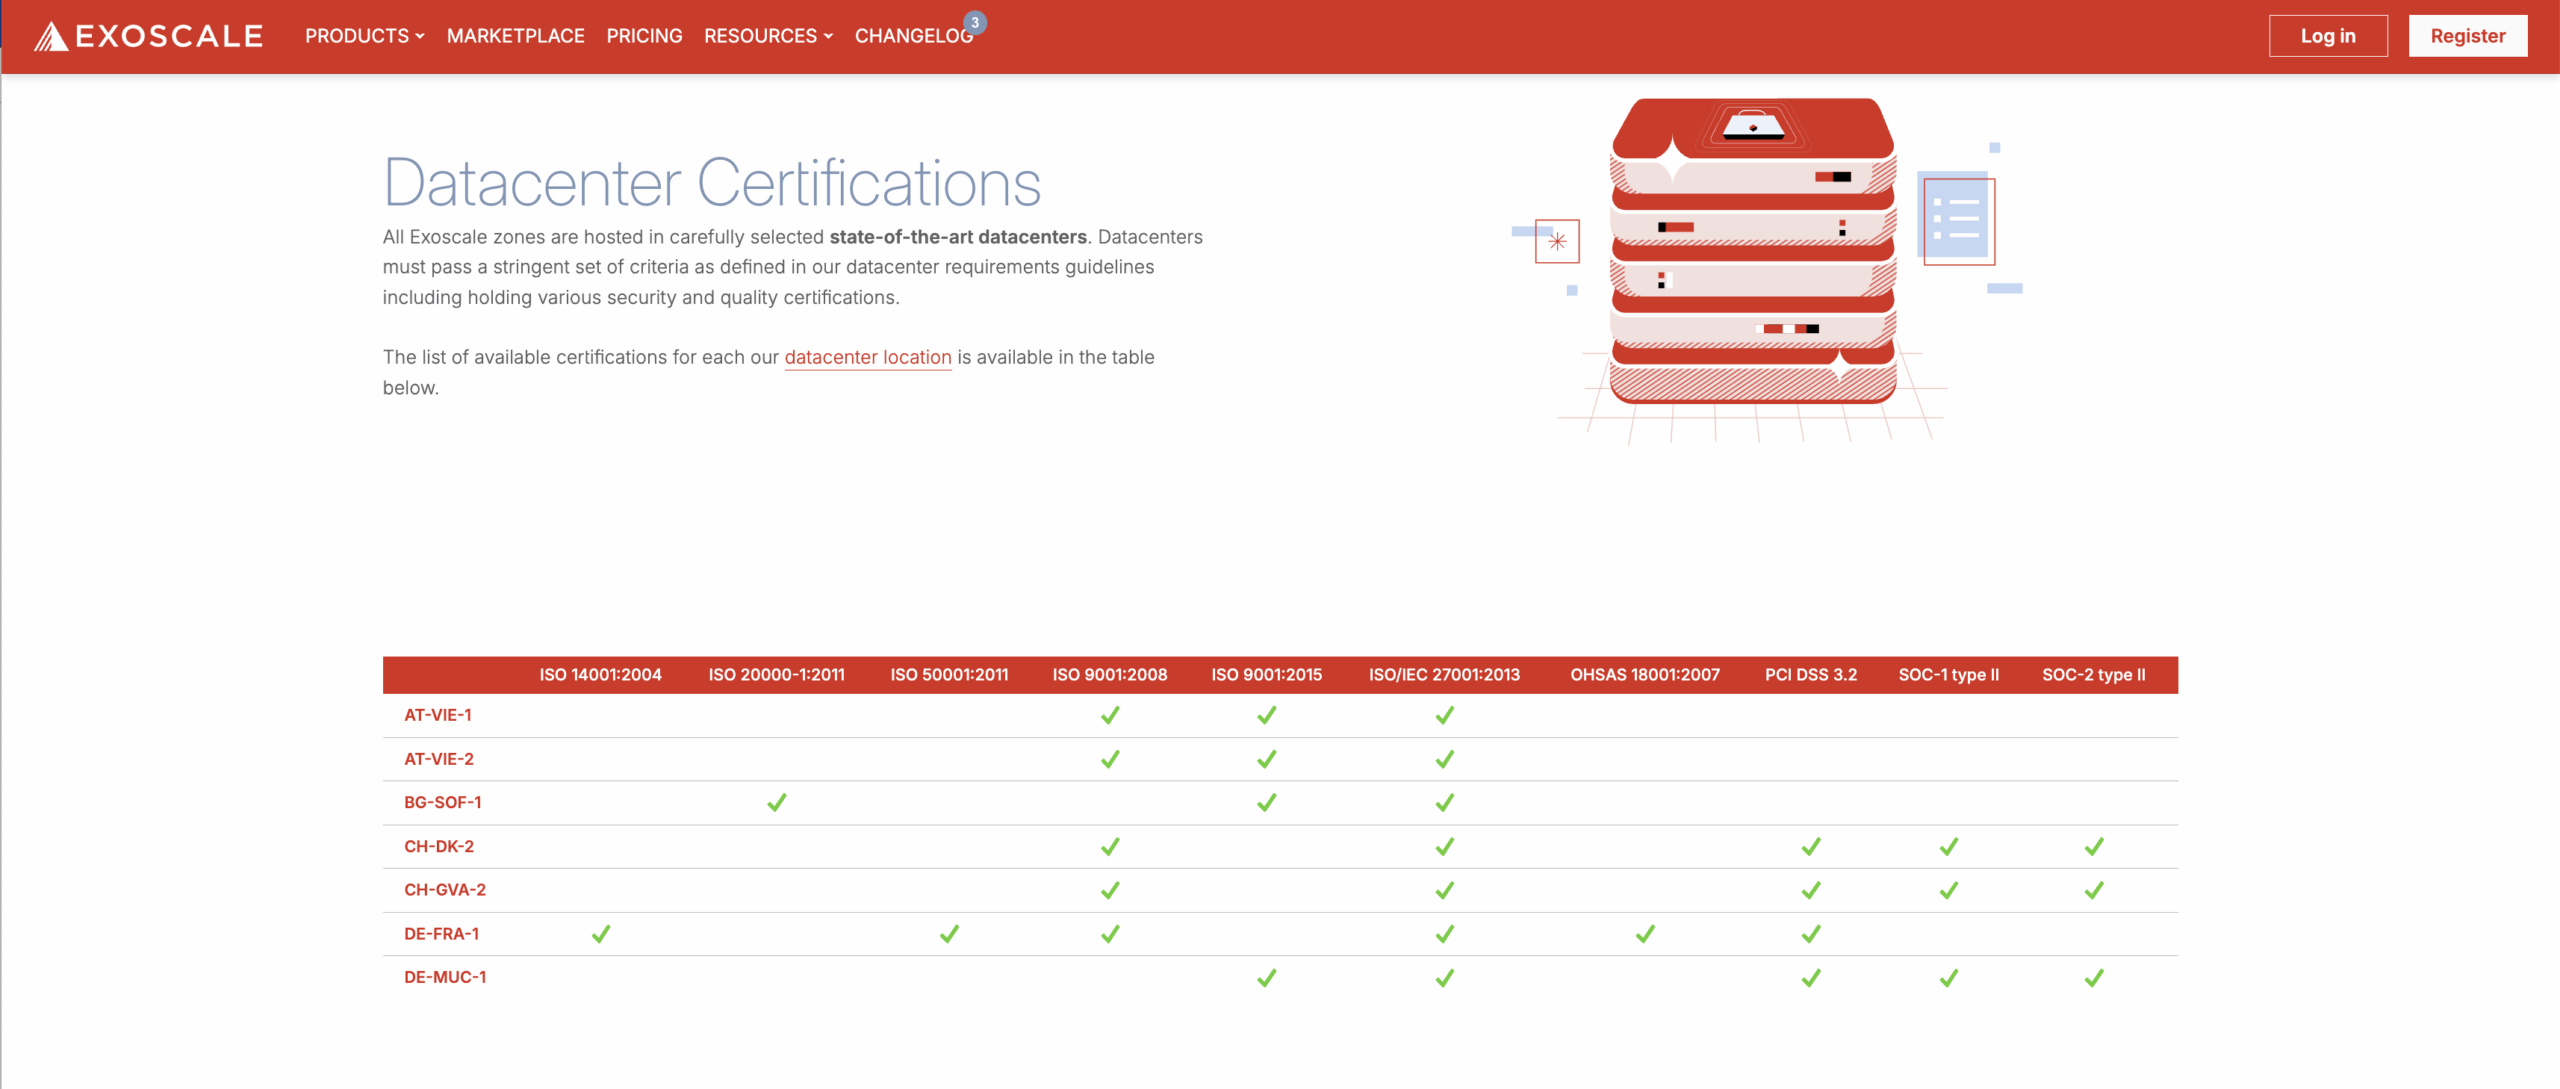This screenshot has height=1089, width=2560.
Task: Click the ISO/IEC 27001:2013 column header
Action: (x=1444, y=675)
